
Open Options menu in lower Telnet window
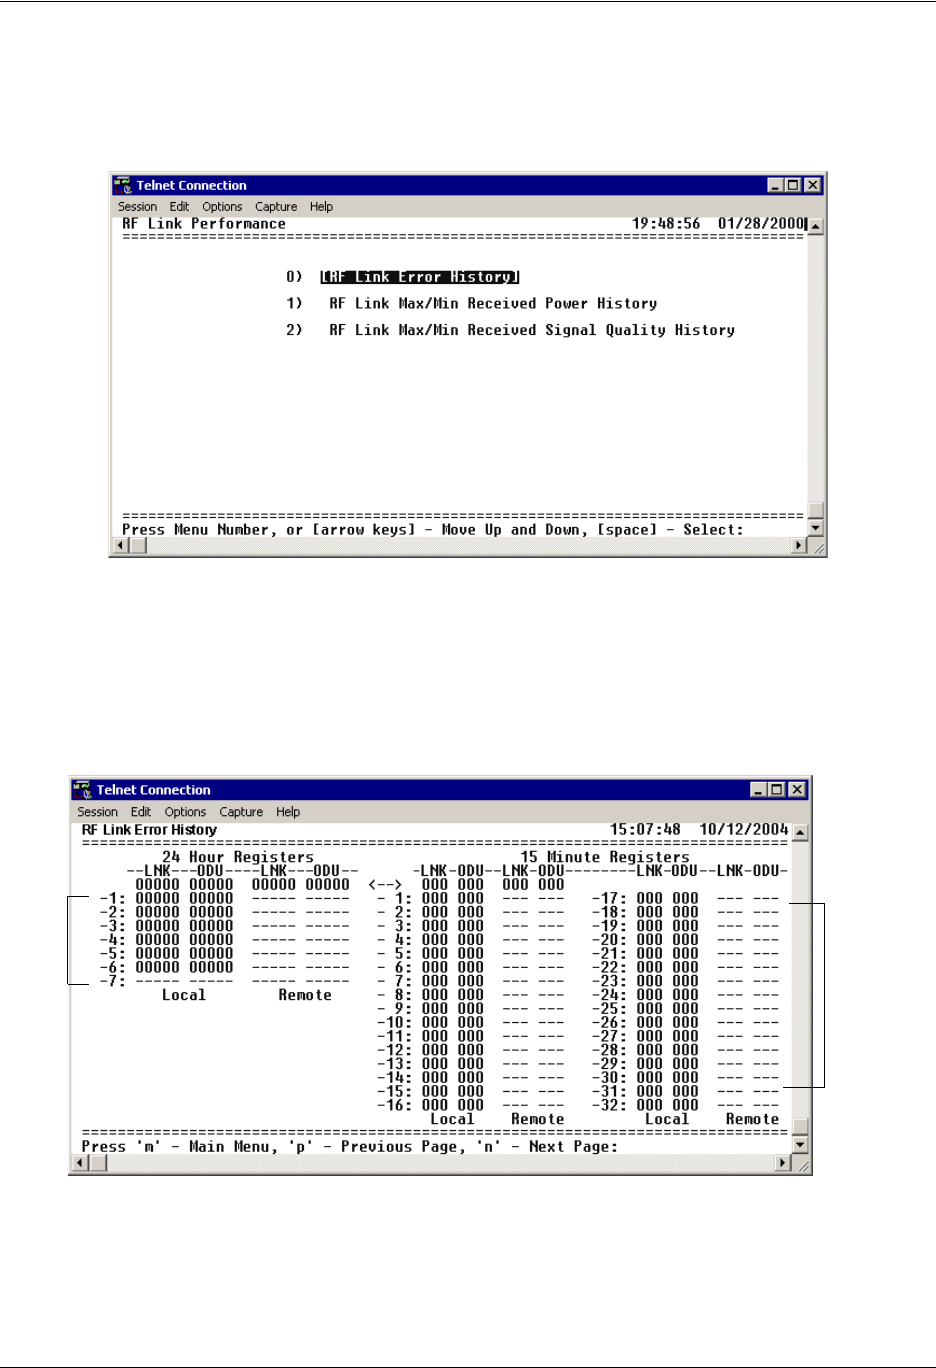pos(185,812)
